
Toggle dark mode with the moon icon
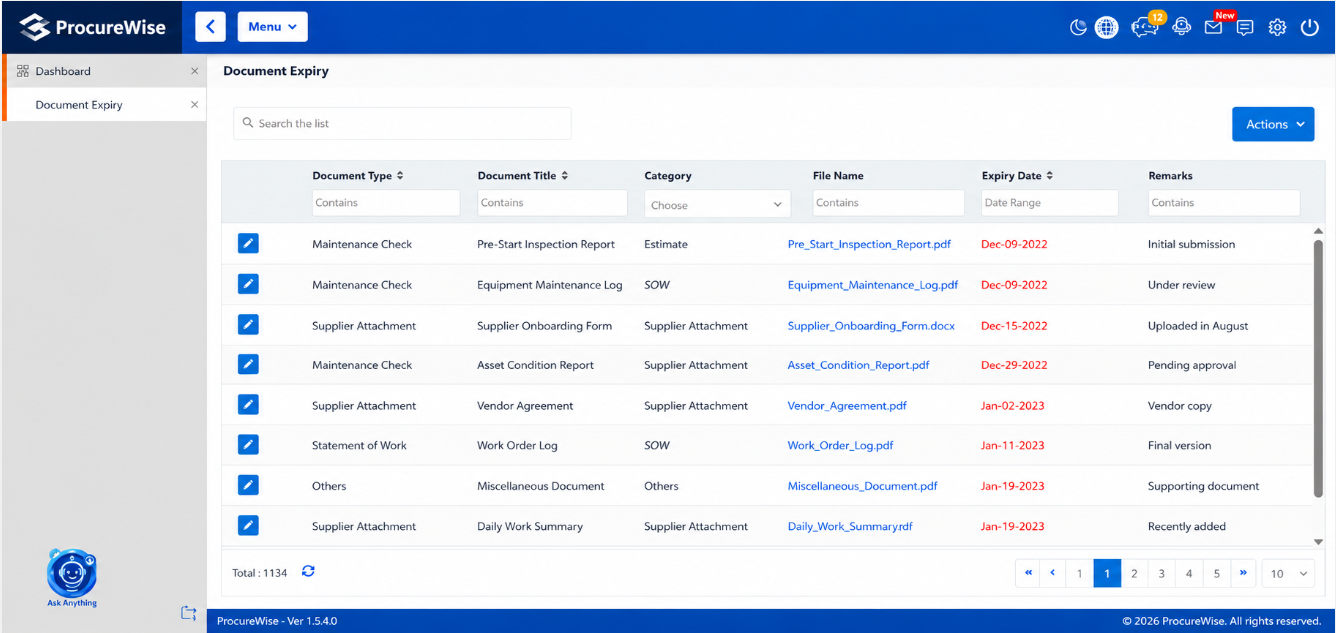tap(1078, 27)
